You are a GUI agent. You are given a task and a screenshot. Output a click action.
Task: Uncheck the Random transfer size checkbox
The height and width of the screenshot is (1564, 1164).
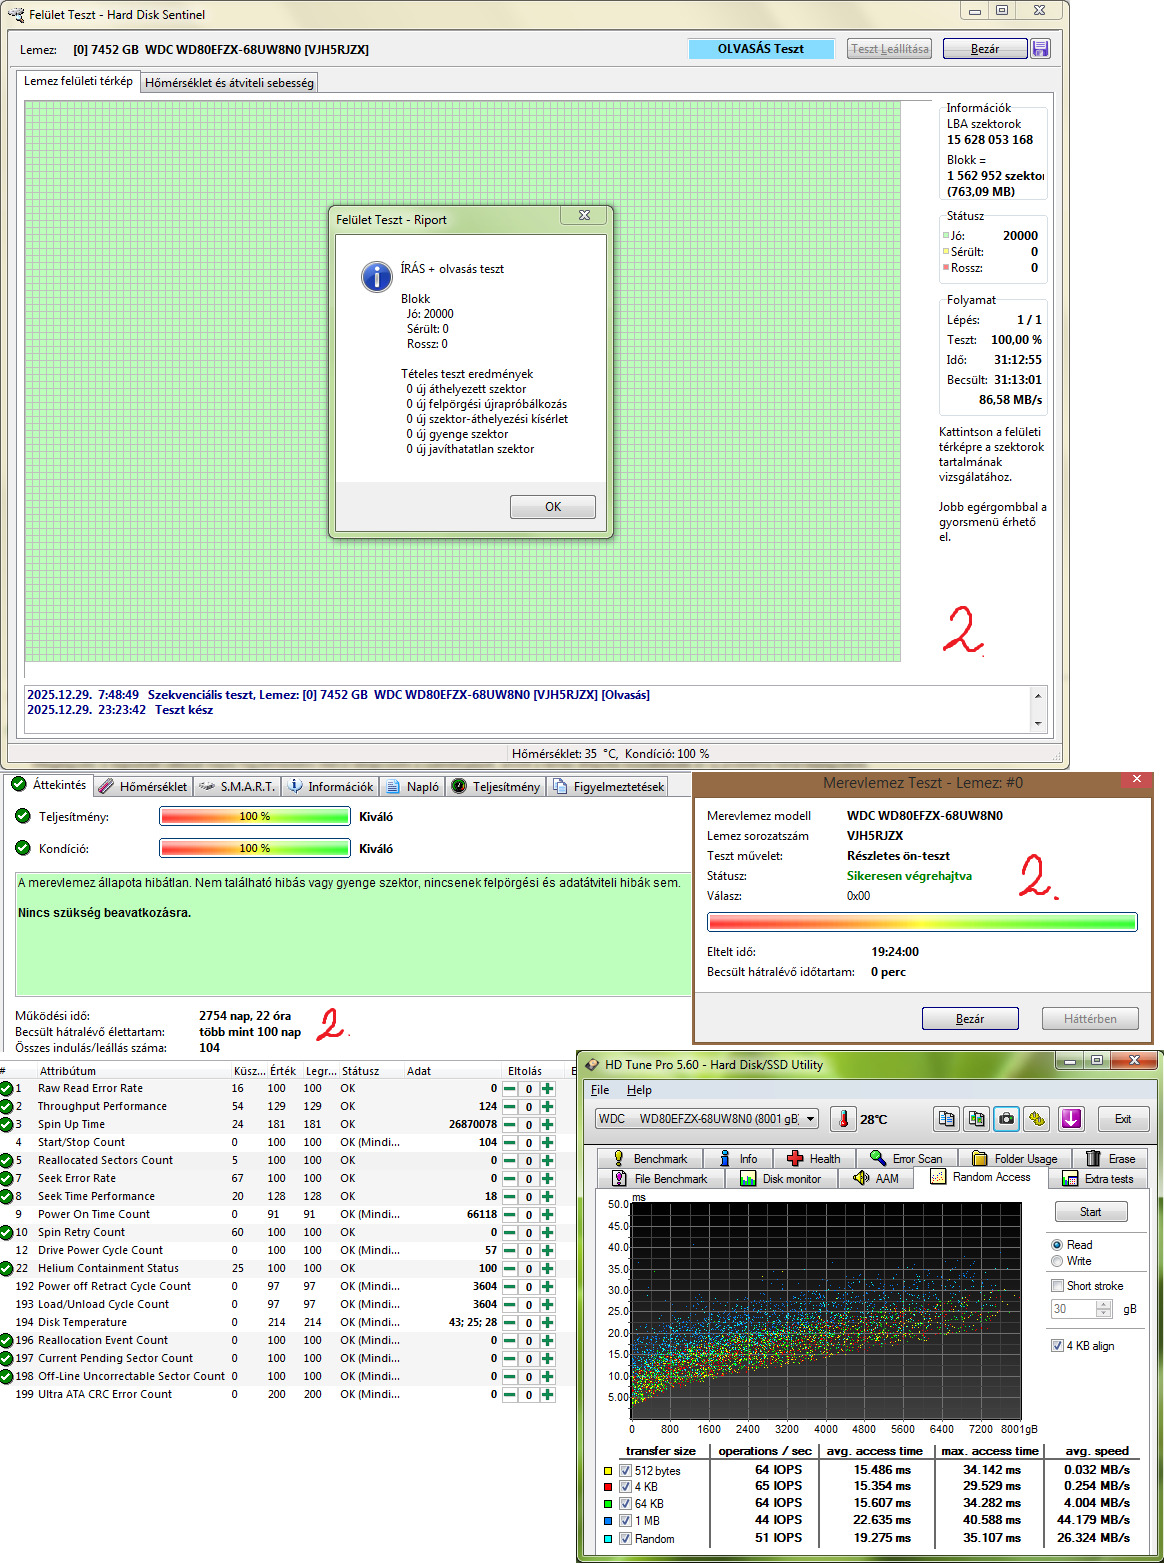pyautogui.click(x=625, y=1539)
